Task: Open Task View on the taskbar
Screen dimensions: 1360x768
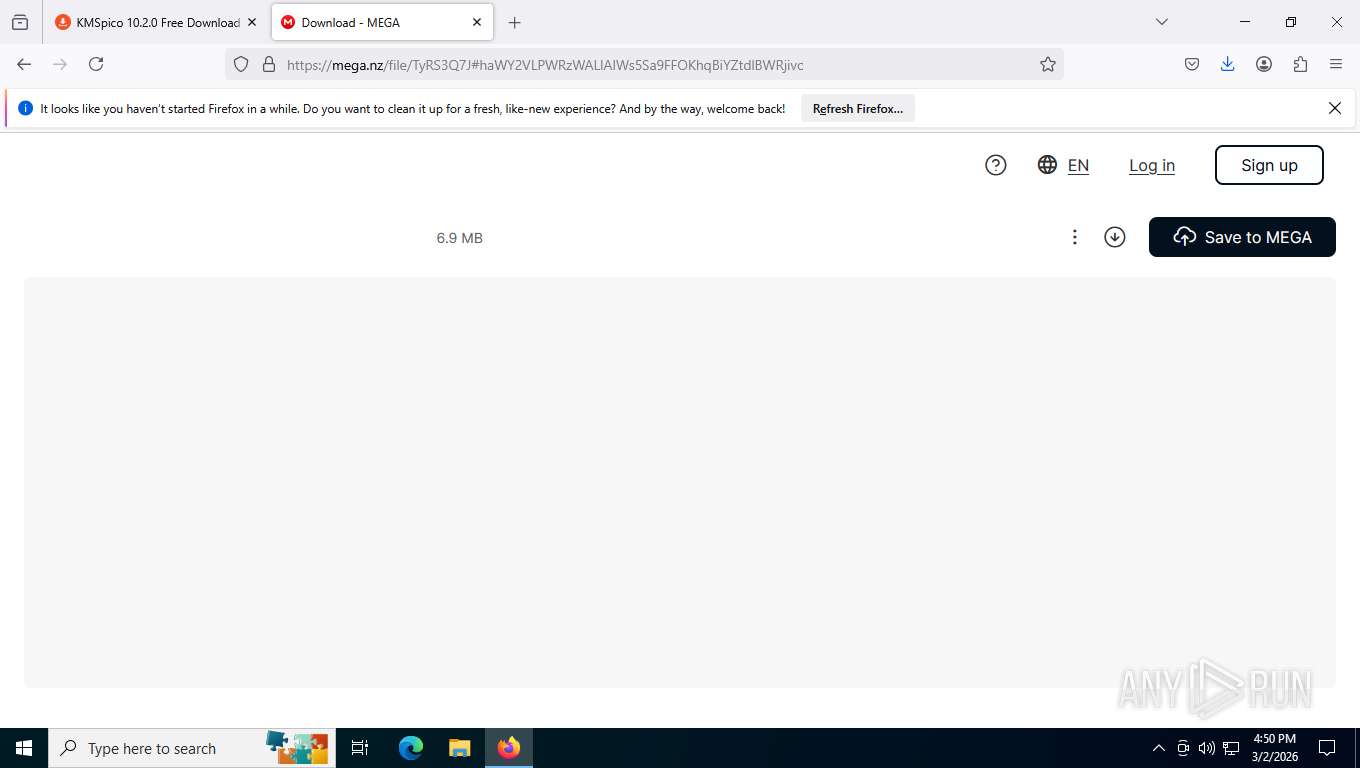Action: (360, 748)
